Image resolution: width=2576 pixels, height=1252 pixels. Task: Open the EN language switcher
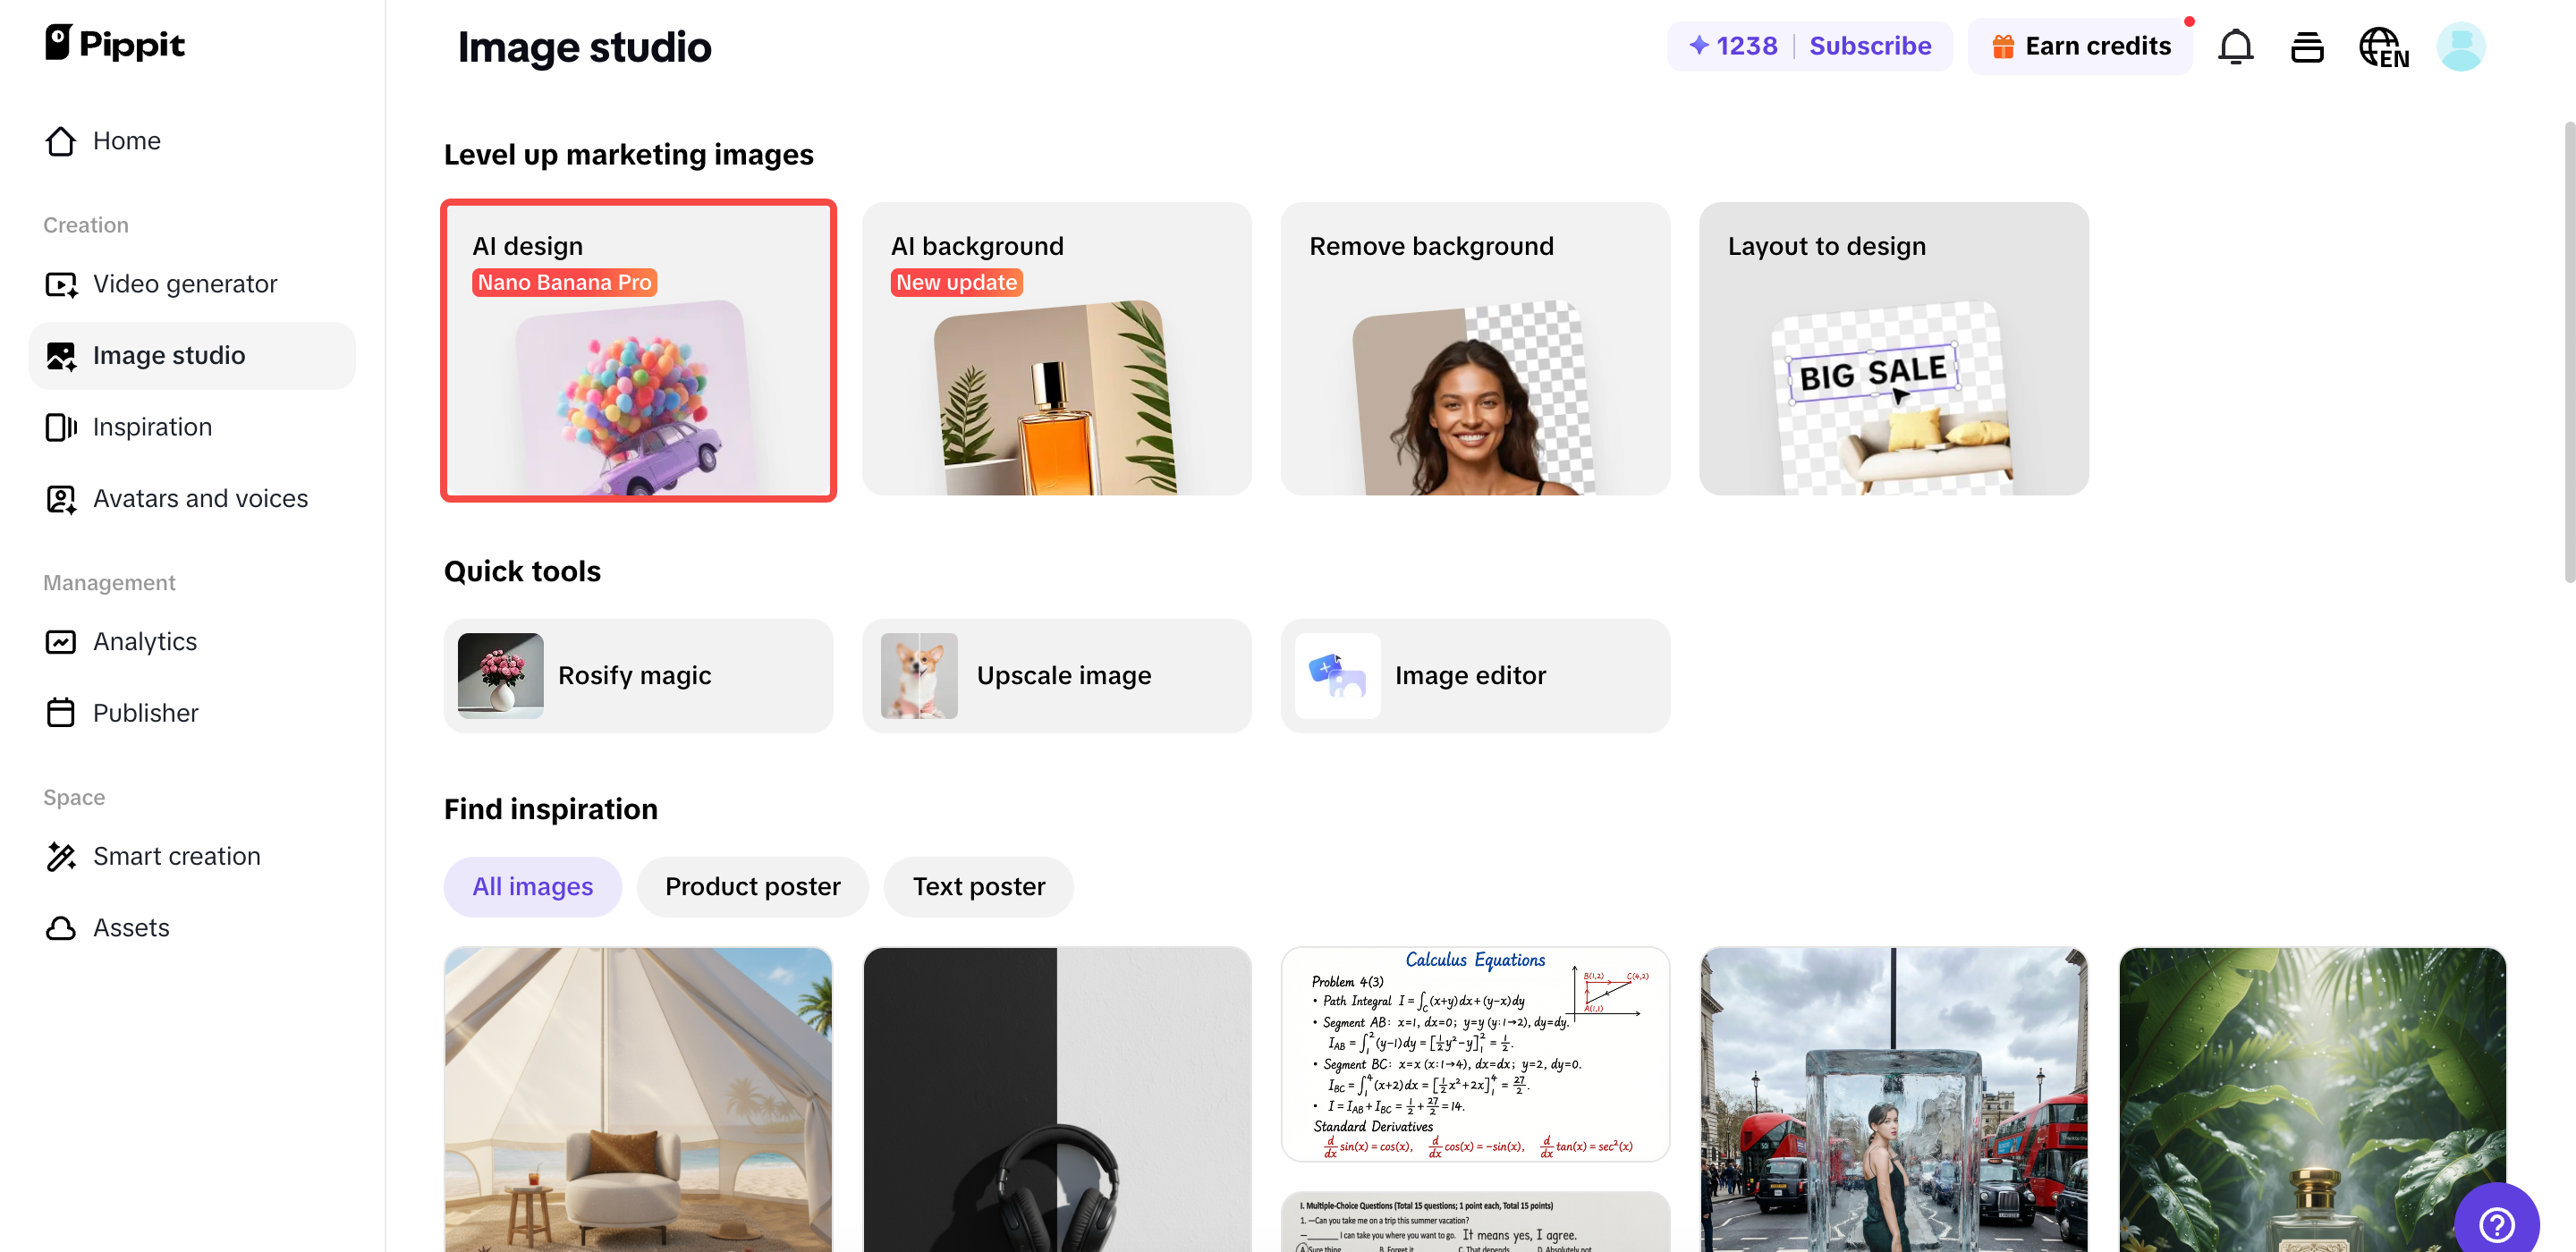(x=2384, y=46)
